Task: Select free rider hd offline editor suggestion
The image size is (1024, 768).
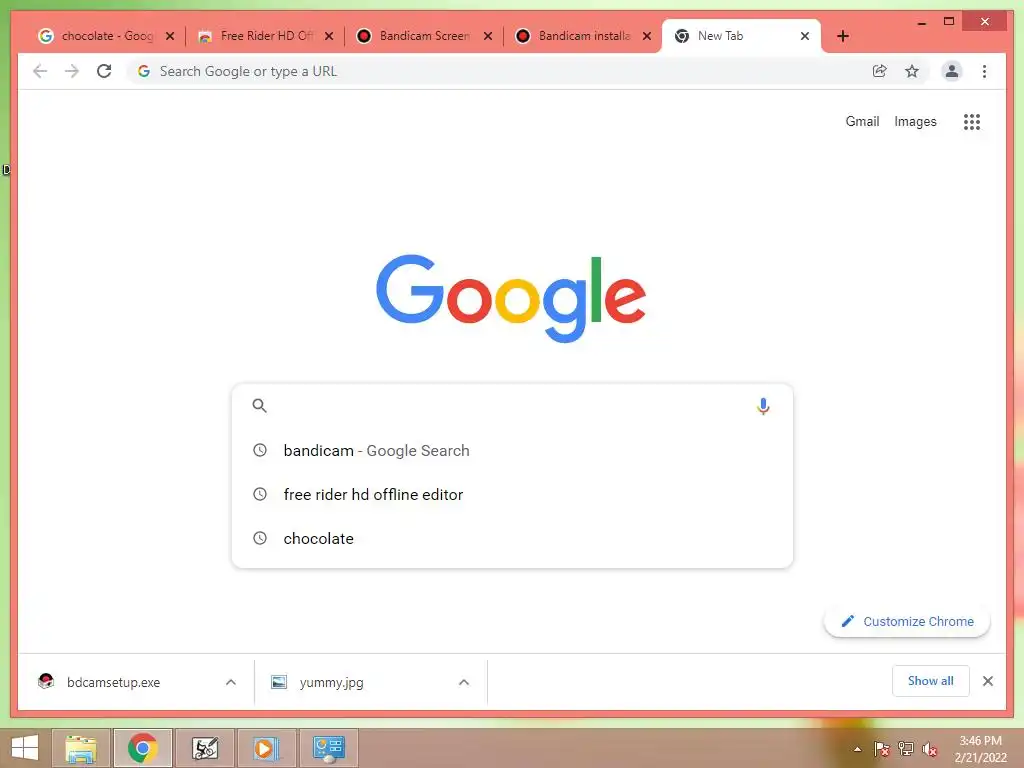Action: click(512, 494)
